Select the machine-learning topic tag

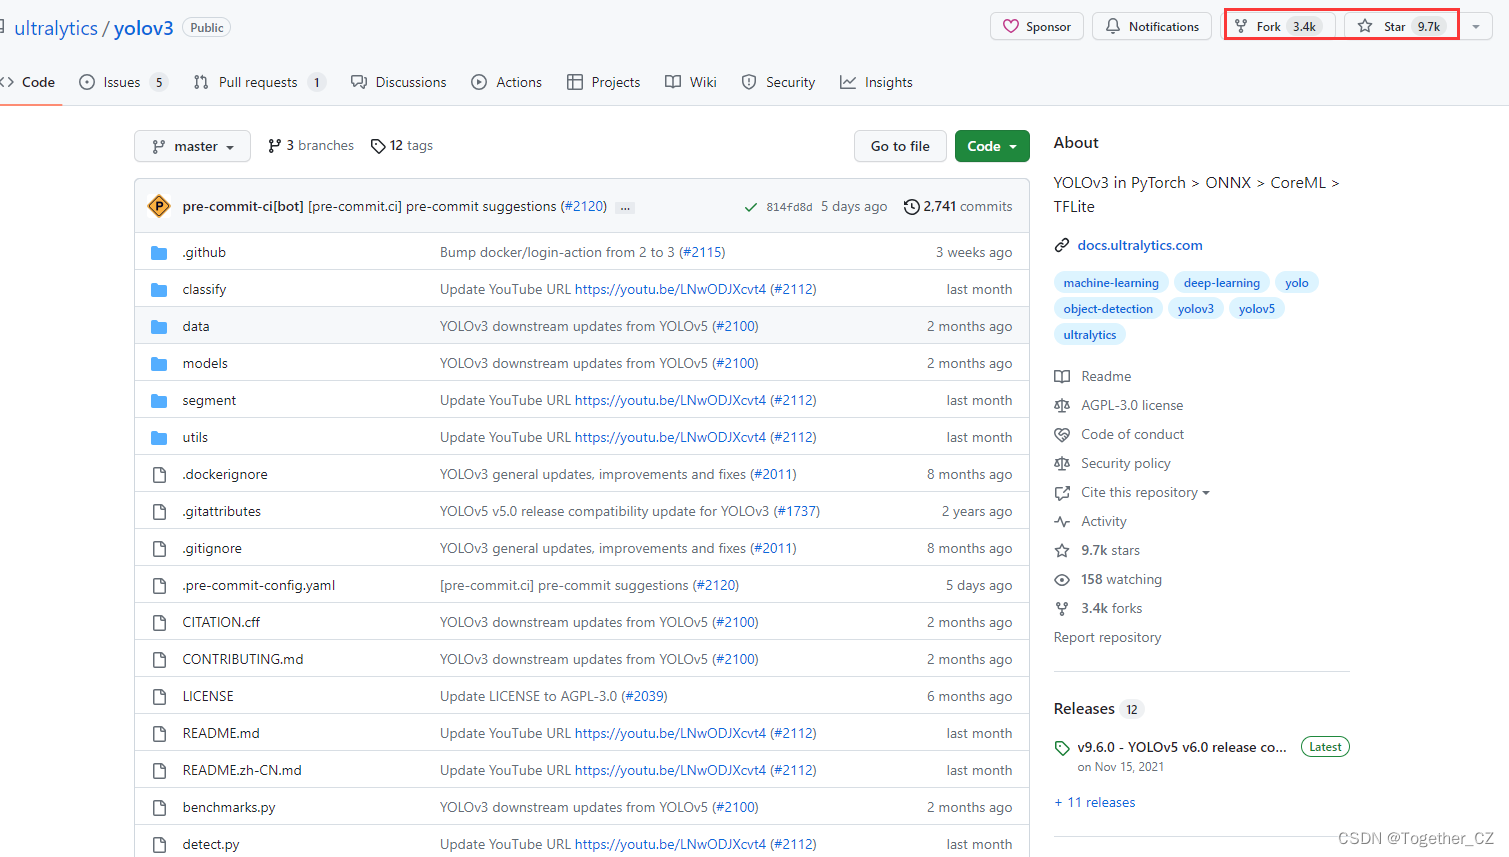[1111, 283]
